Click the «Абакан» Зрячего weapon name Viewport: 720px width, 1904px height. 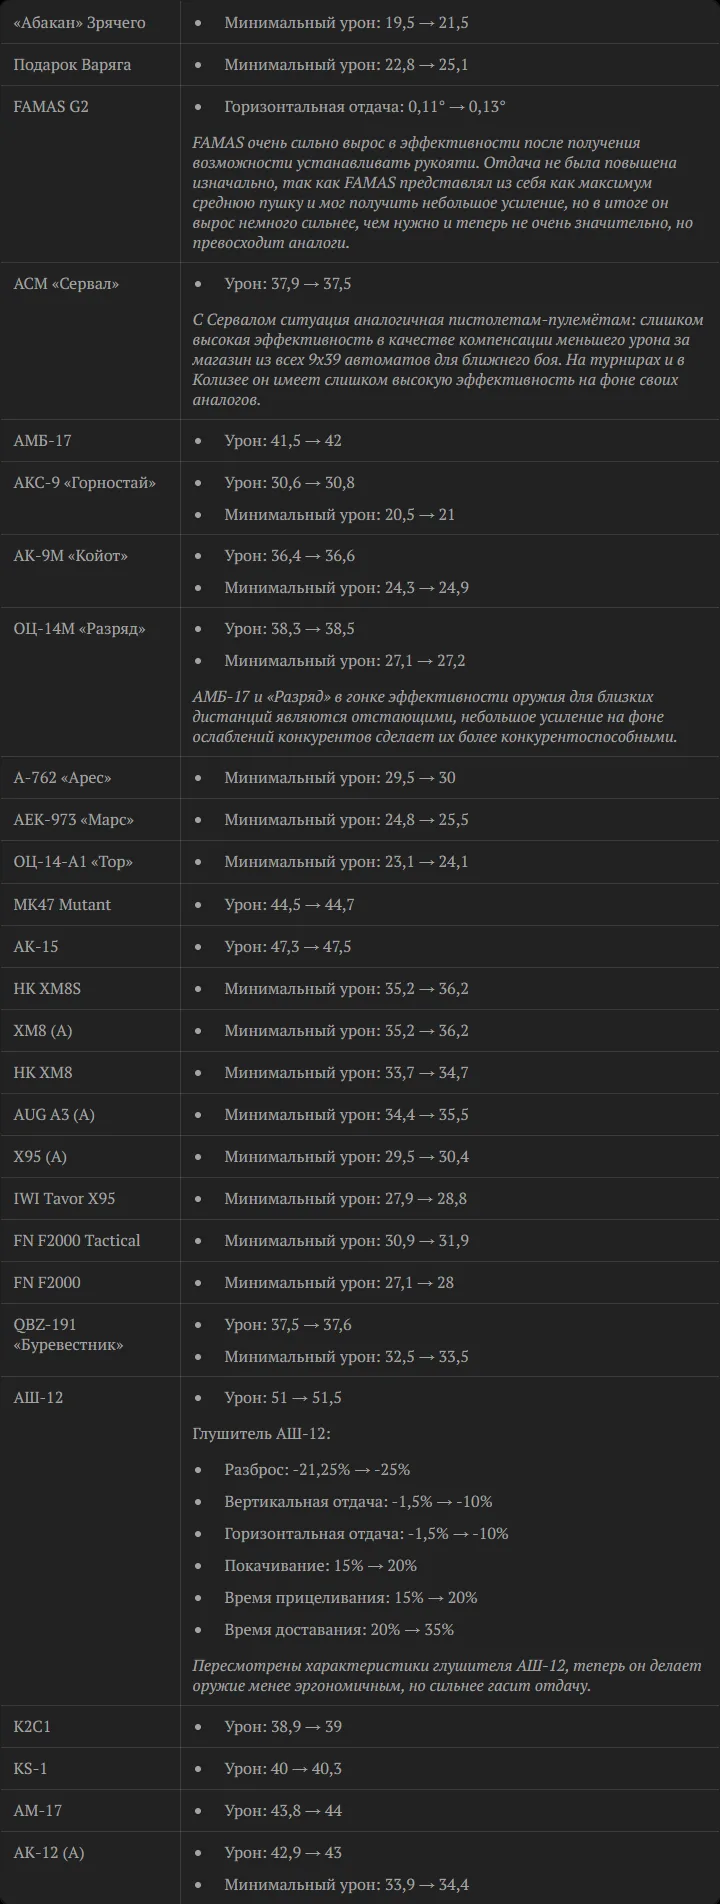click(79, 22)
